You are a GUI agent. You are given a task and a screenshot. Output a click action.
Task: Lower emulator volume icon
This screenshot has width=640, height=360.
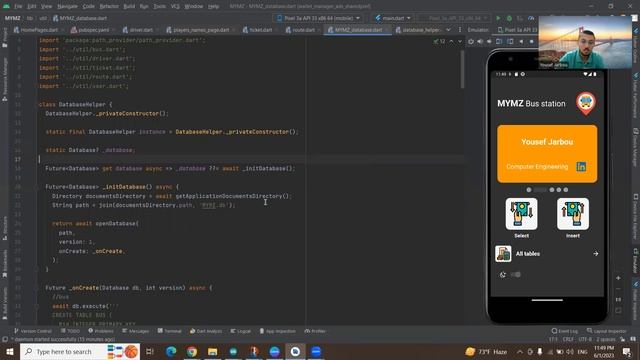pyautogui.click(x=489, y=41)
